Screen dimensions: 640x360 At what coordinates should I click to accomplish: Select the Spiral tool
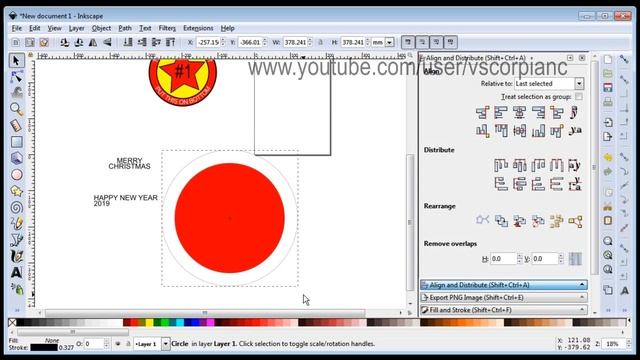pyautogui.click(x=16, y=207)
